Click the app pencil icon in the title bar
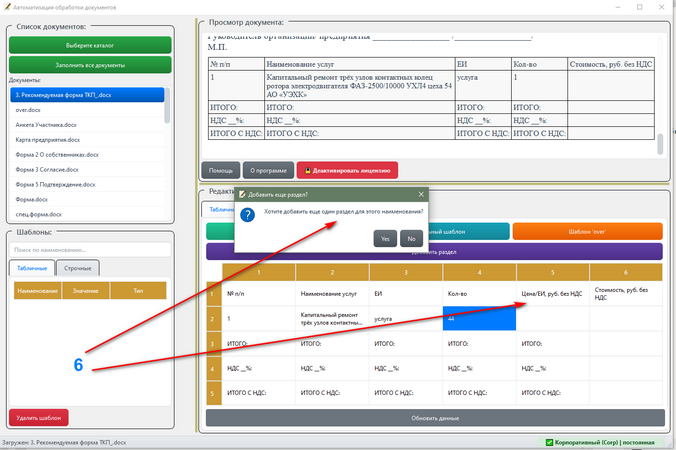This screenshot has width=676, height=450. point(6,7)
